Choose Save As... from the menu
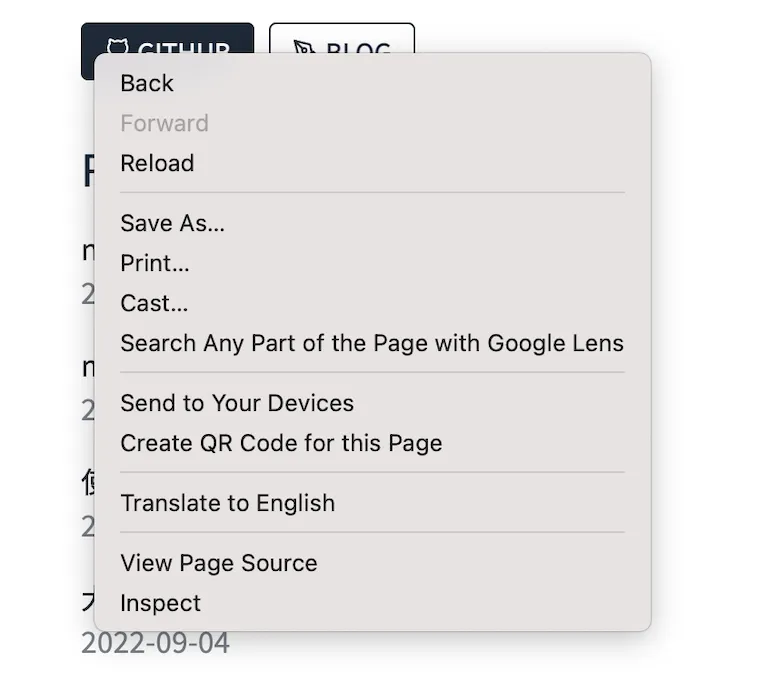Image resolution: width=782 pixels, height=682 pixels. (x=172, y=224)
